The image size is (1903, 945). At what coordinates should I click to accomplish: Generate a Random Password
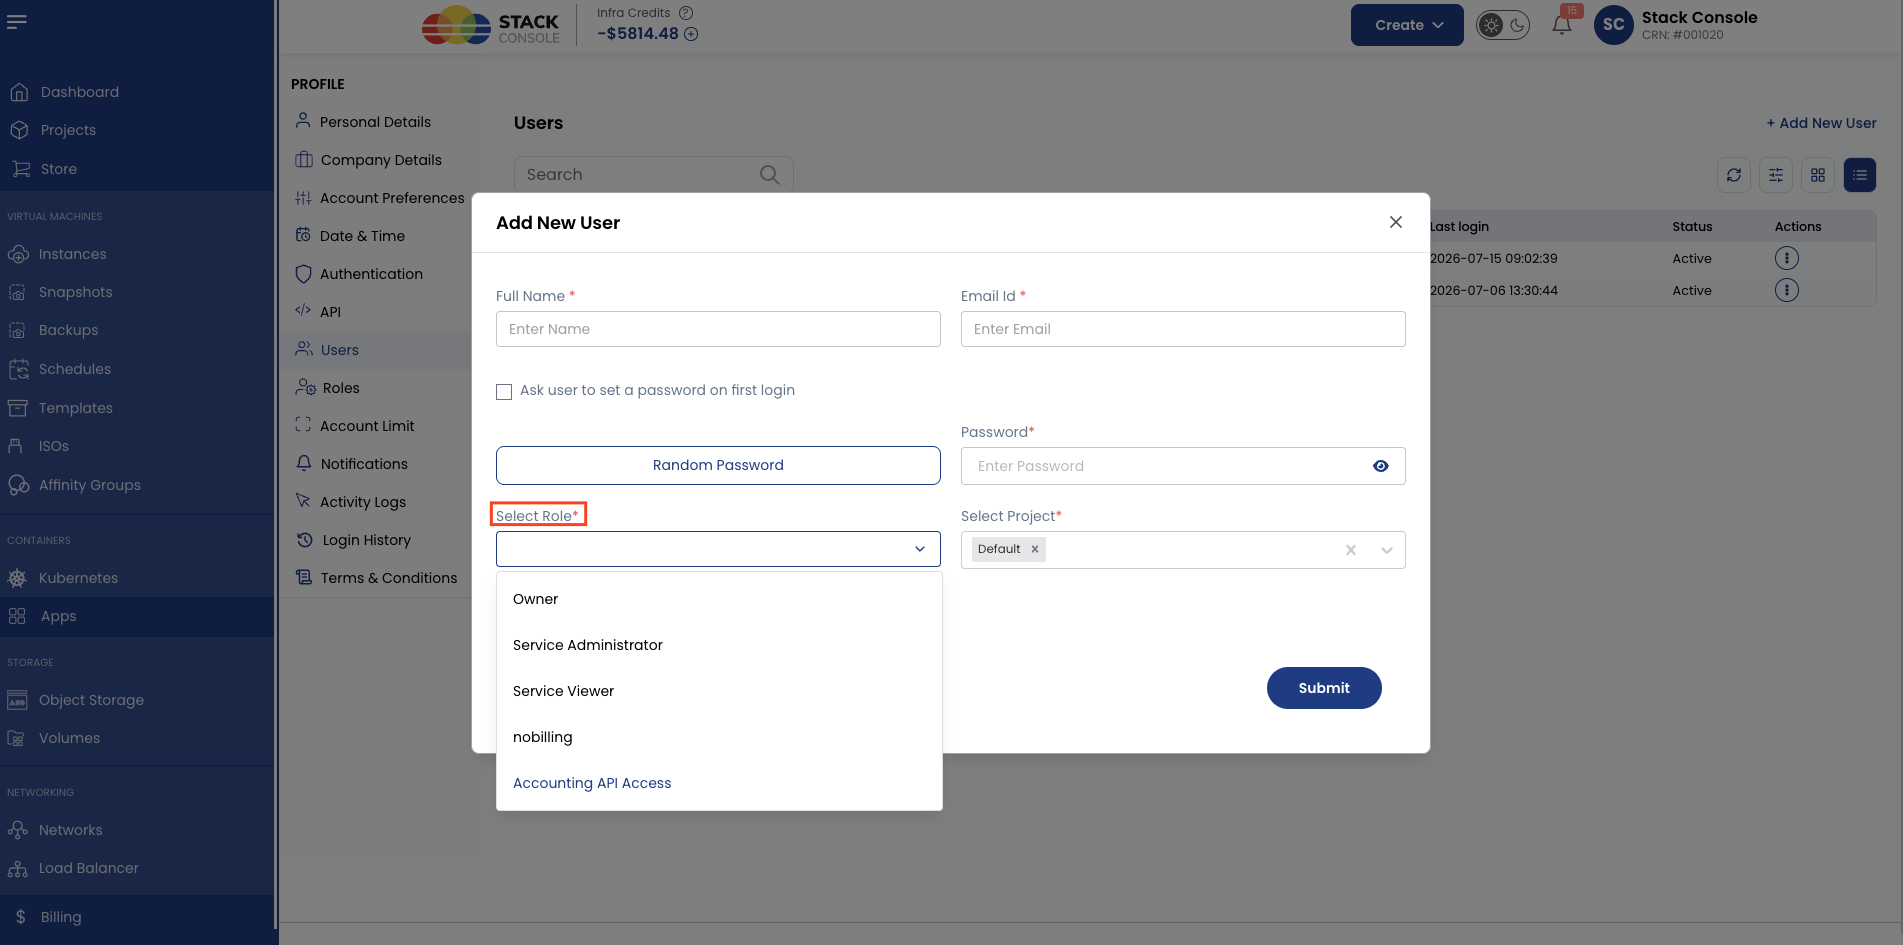718,465
